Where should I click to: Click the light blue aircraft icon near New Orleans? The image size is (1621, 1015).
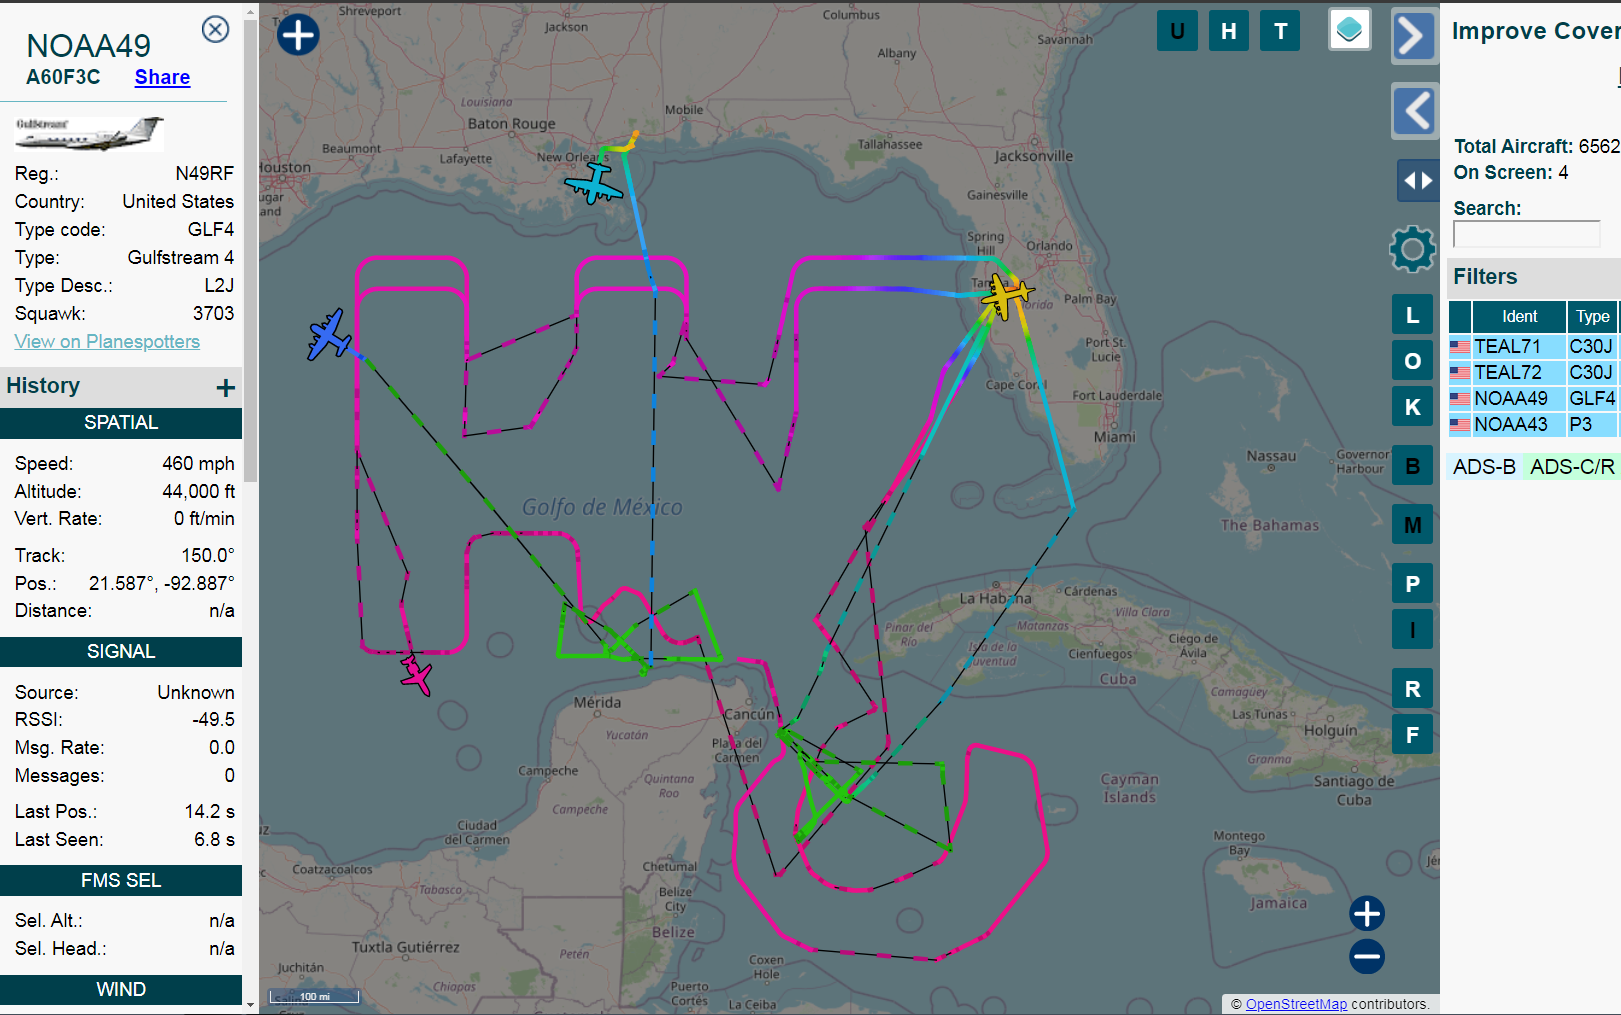594,183
